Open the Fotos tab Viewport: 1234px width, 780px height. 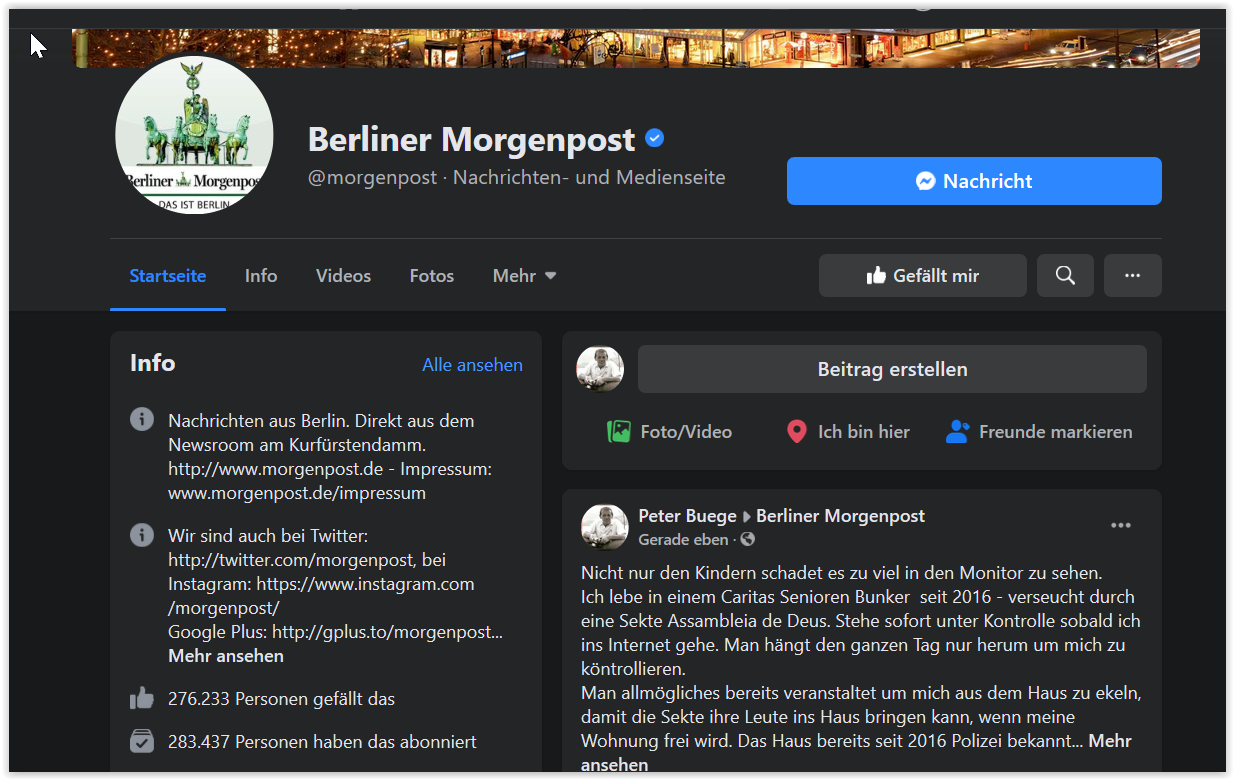[432, 276]
